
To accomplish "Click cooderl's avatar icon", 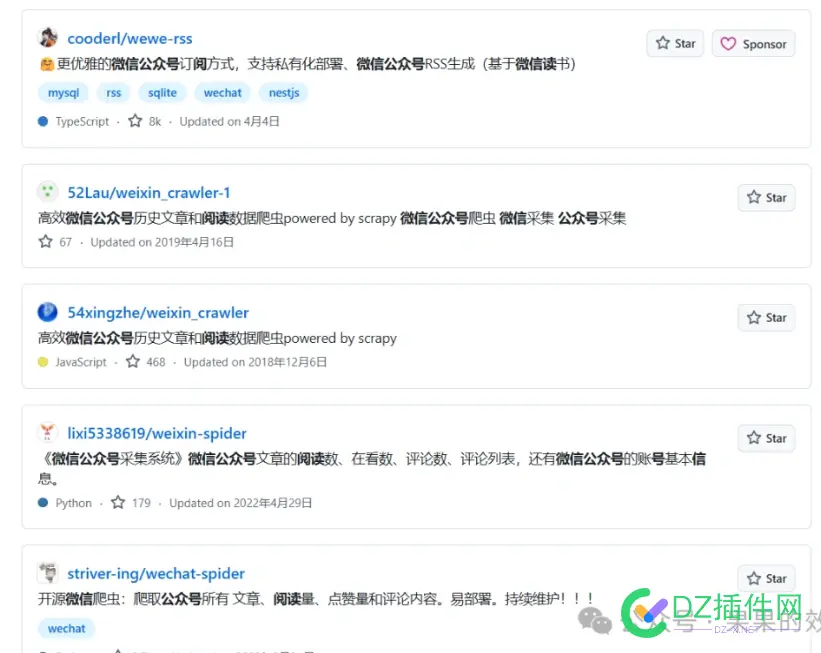I will (47, 37).
